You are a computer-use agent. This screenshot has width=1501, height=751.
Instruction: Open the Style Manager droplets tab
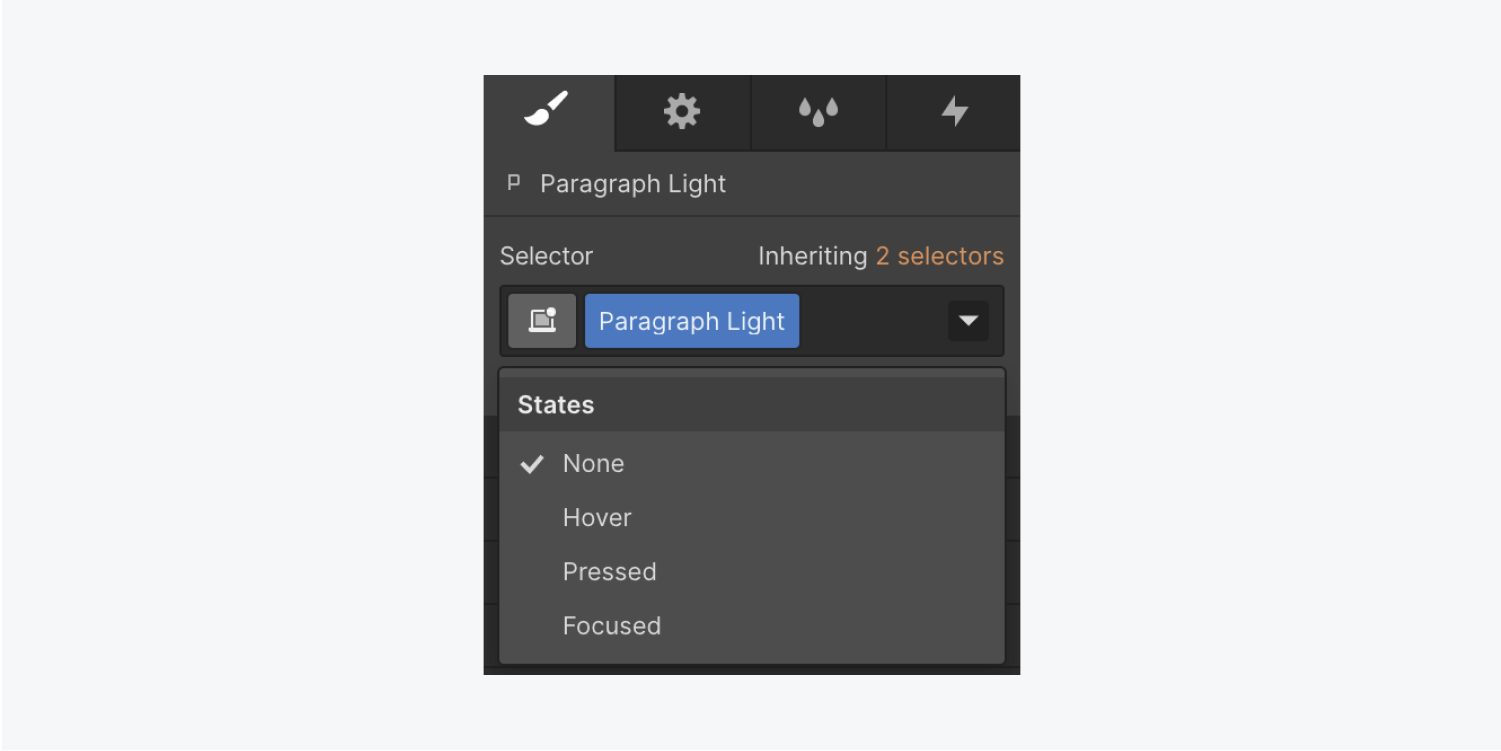818,112
